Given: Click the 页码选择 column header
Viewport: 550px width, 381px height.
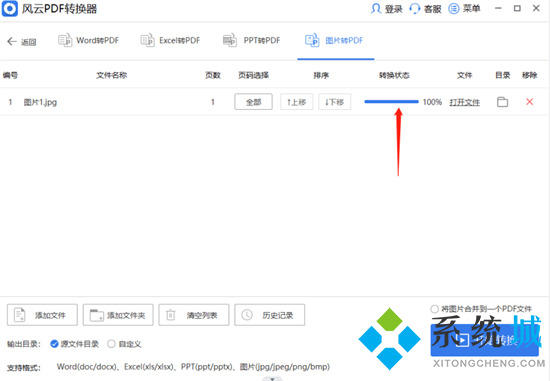Looking at the screenshot, I should pyautogui.click(x=253, y=75).
